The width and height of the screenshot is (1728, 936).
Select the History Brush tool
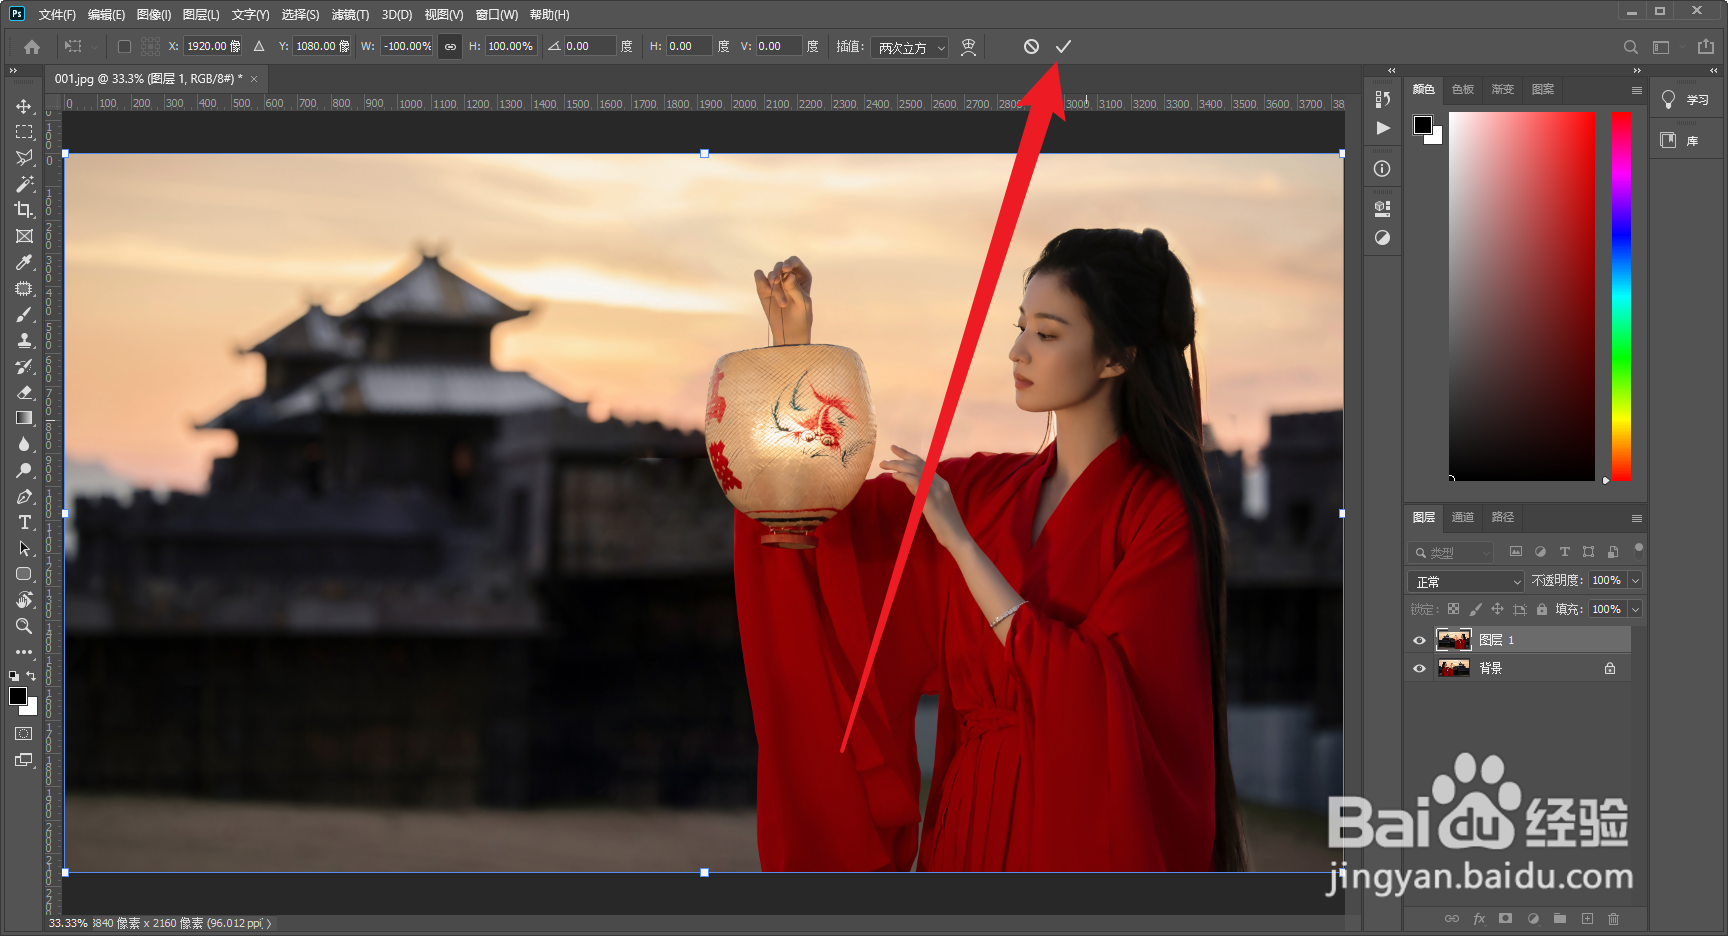[24, 366]
